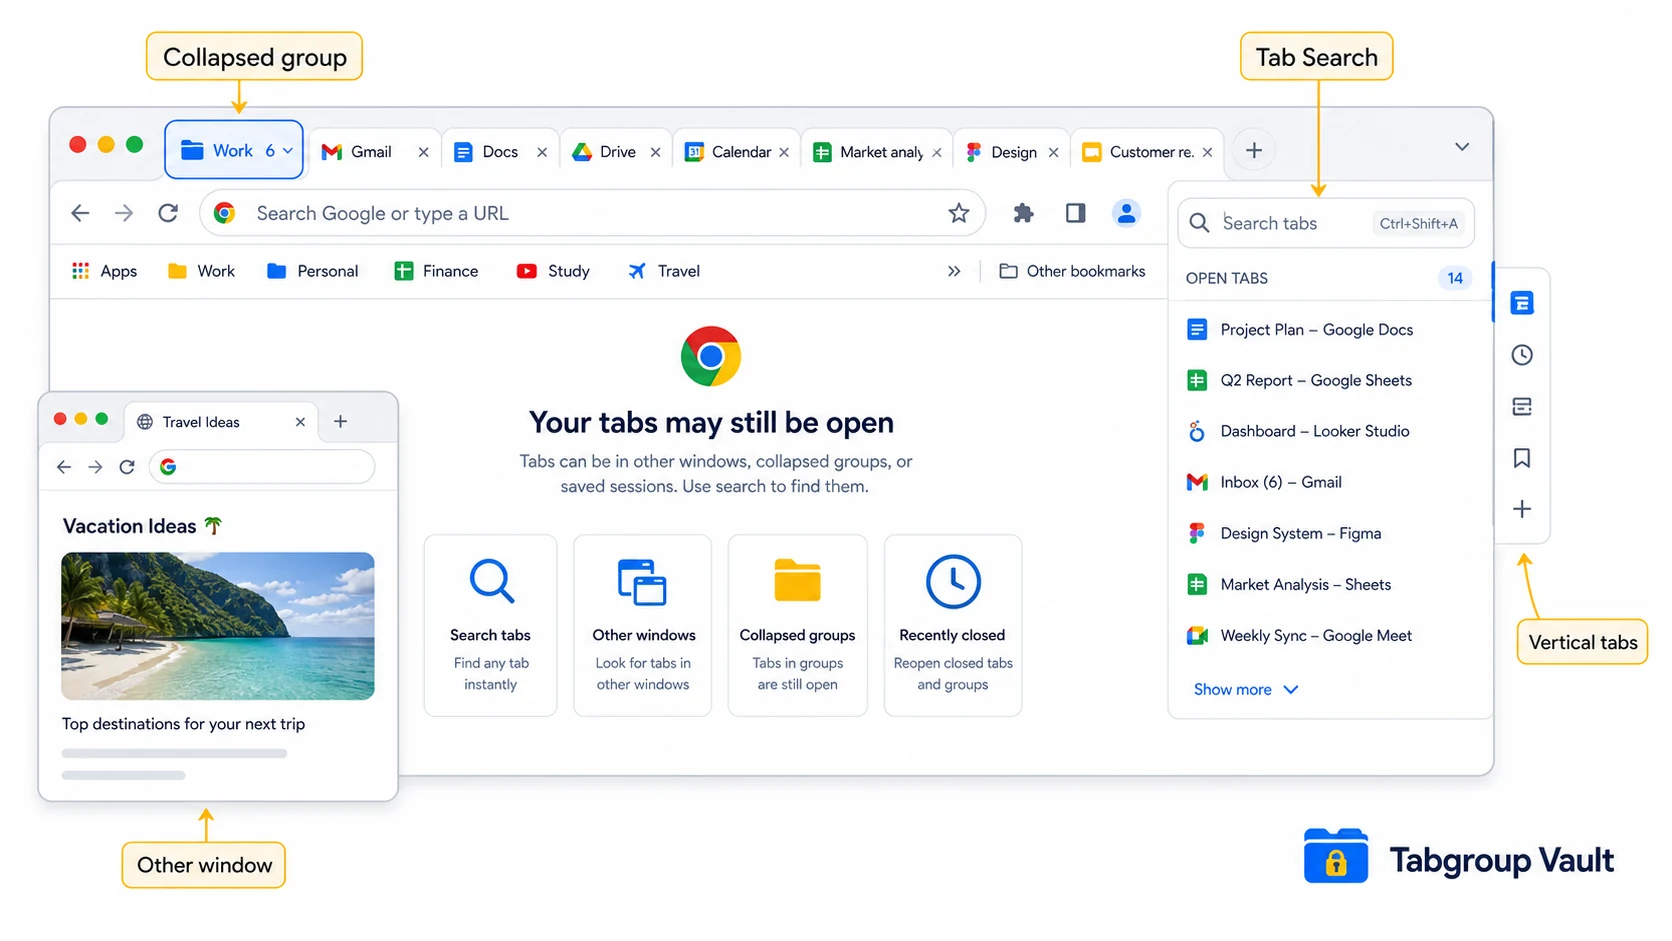1672x941 pixels.
Task: Open the profile avatar icon
Action: (1126, 213)
